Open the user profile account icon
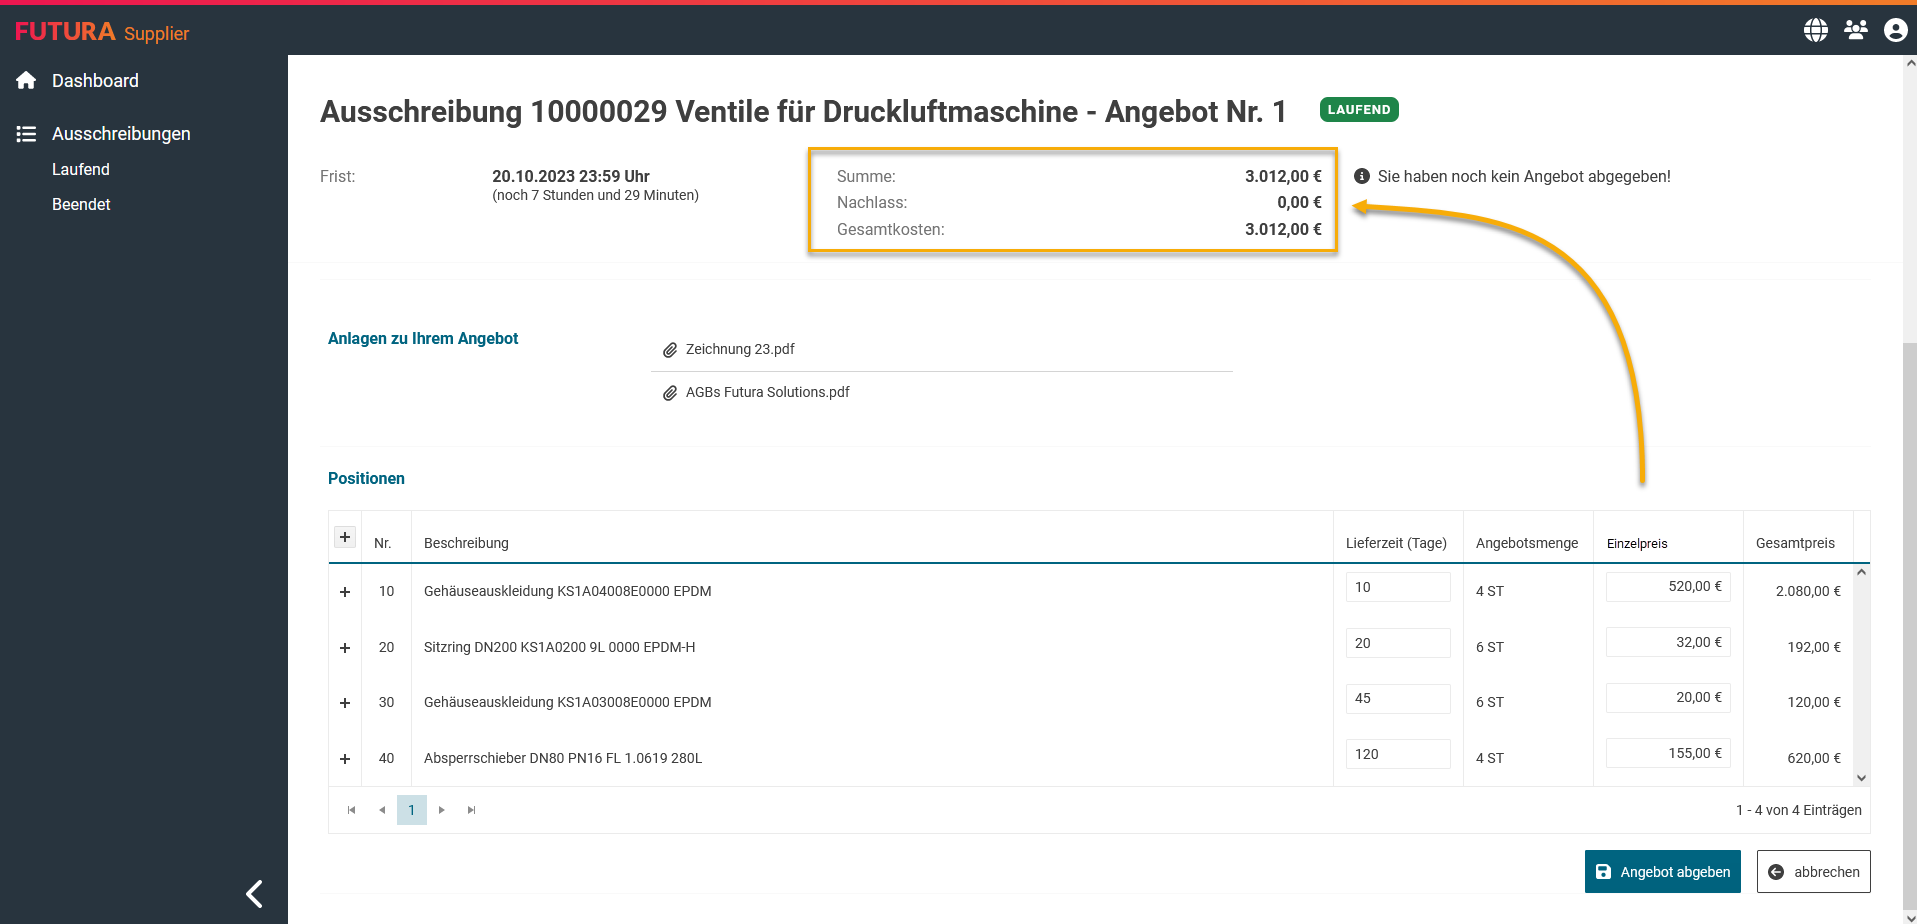This screenshot has height=924, width=1917. click(1895, 30)
